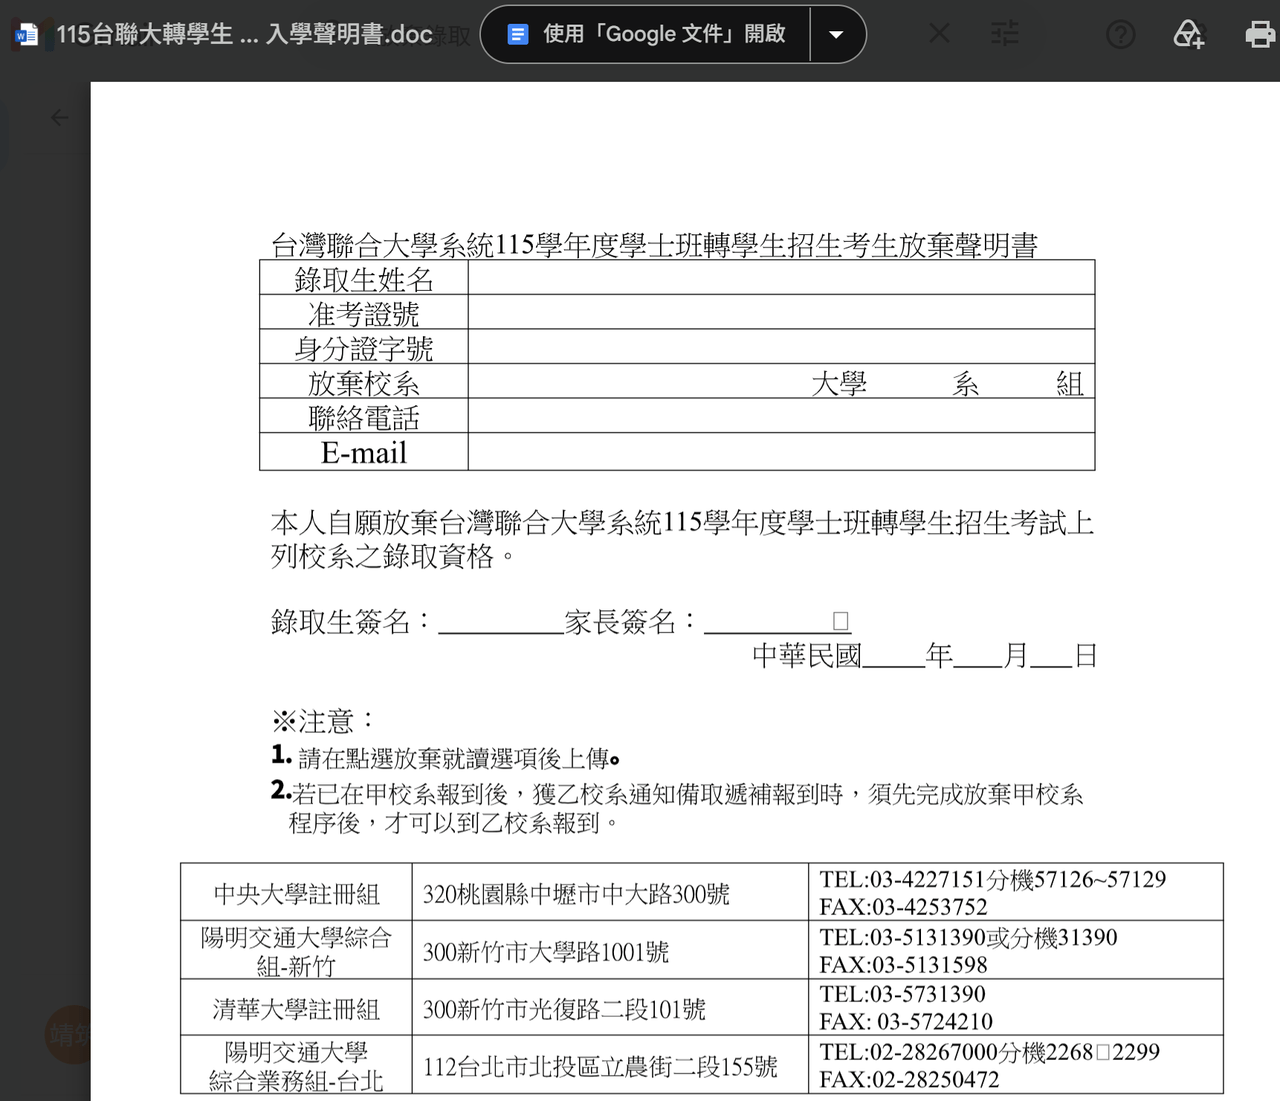Select the 錄取生姓名 label cell
Viewport: 1280px width, 1101px height.
[x=364, y=278]
